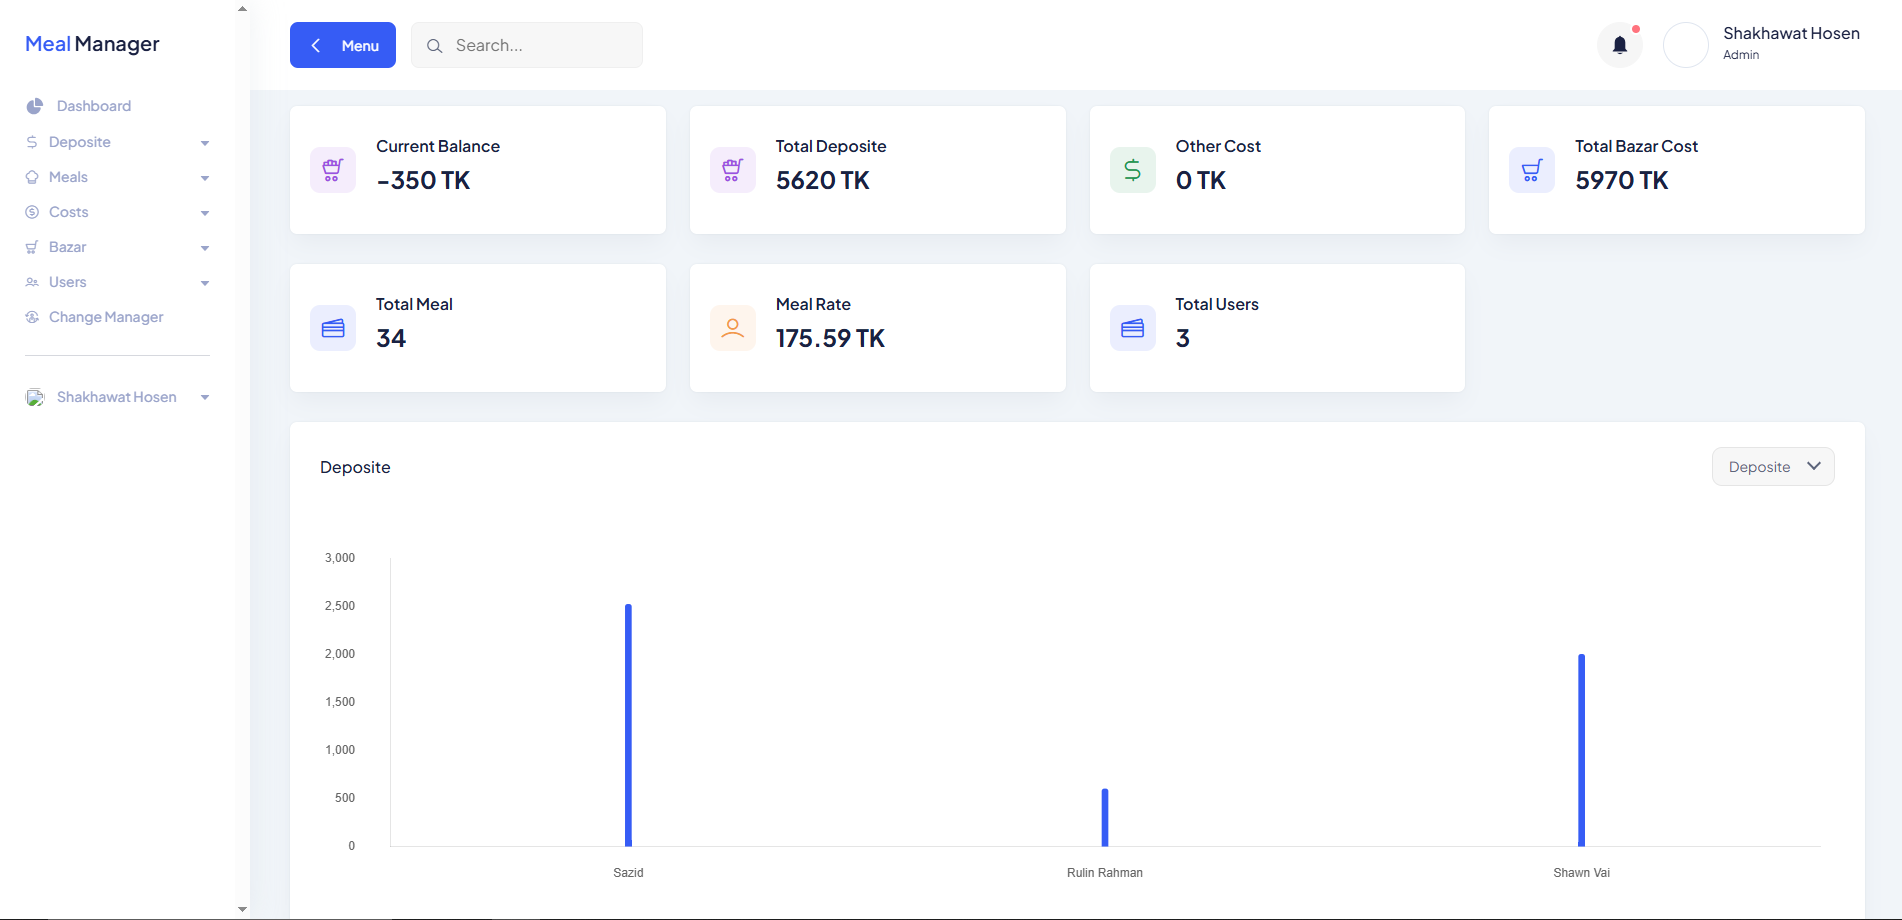Go to Dashboard in the sidebar
Screen dimensions: 1902x920
pos(93,106)
